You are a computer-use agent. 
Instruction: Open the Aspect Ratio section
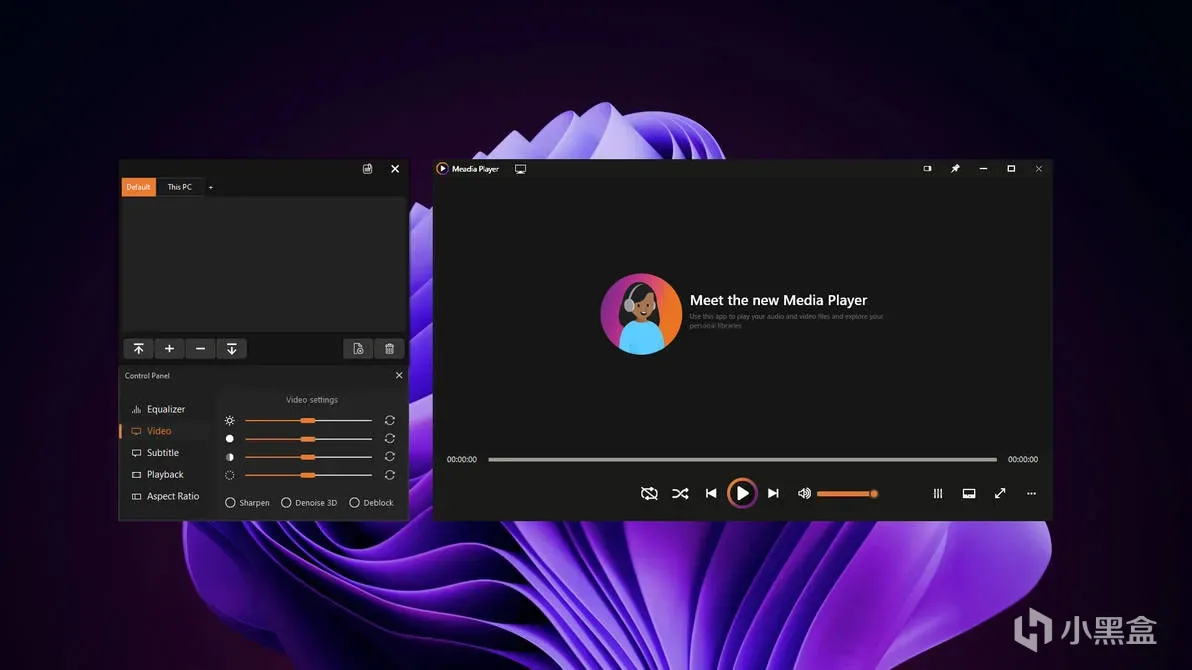165,497
